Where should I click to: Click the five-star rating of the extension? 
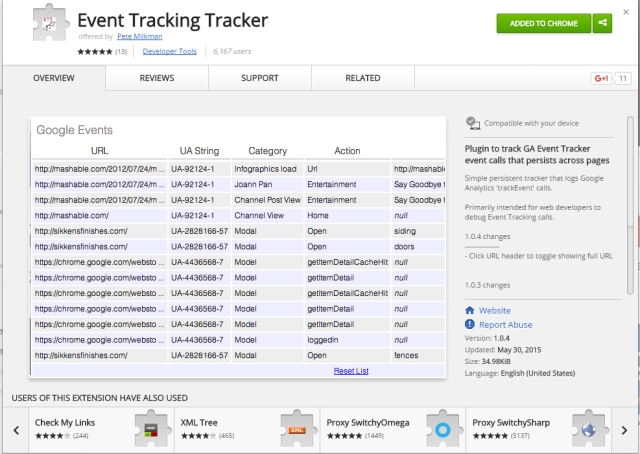tap(95, 51)
